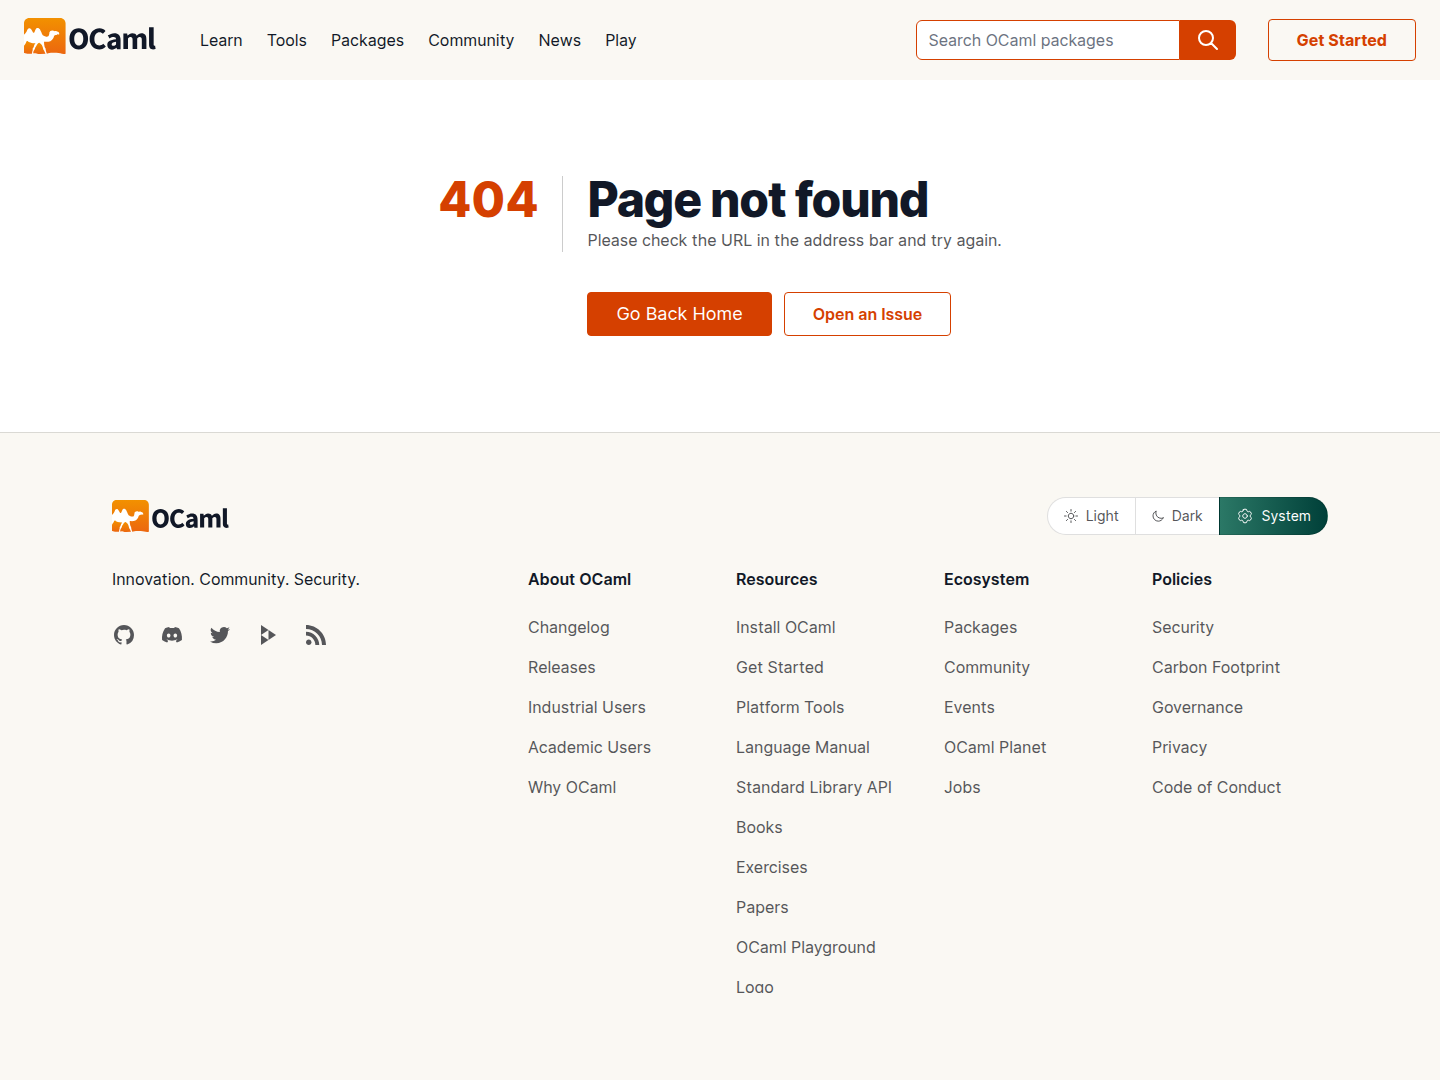Click the "Resources" column heading
Image resolution: width=1440 pixels, height=1080 pixels.
tap(777, 579)
